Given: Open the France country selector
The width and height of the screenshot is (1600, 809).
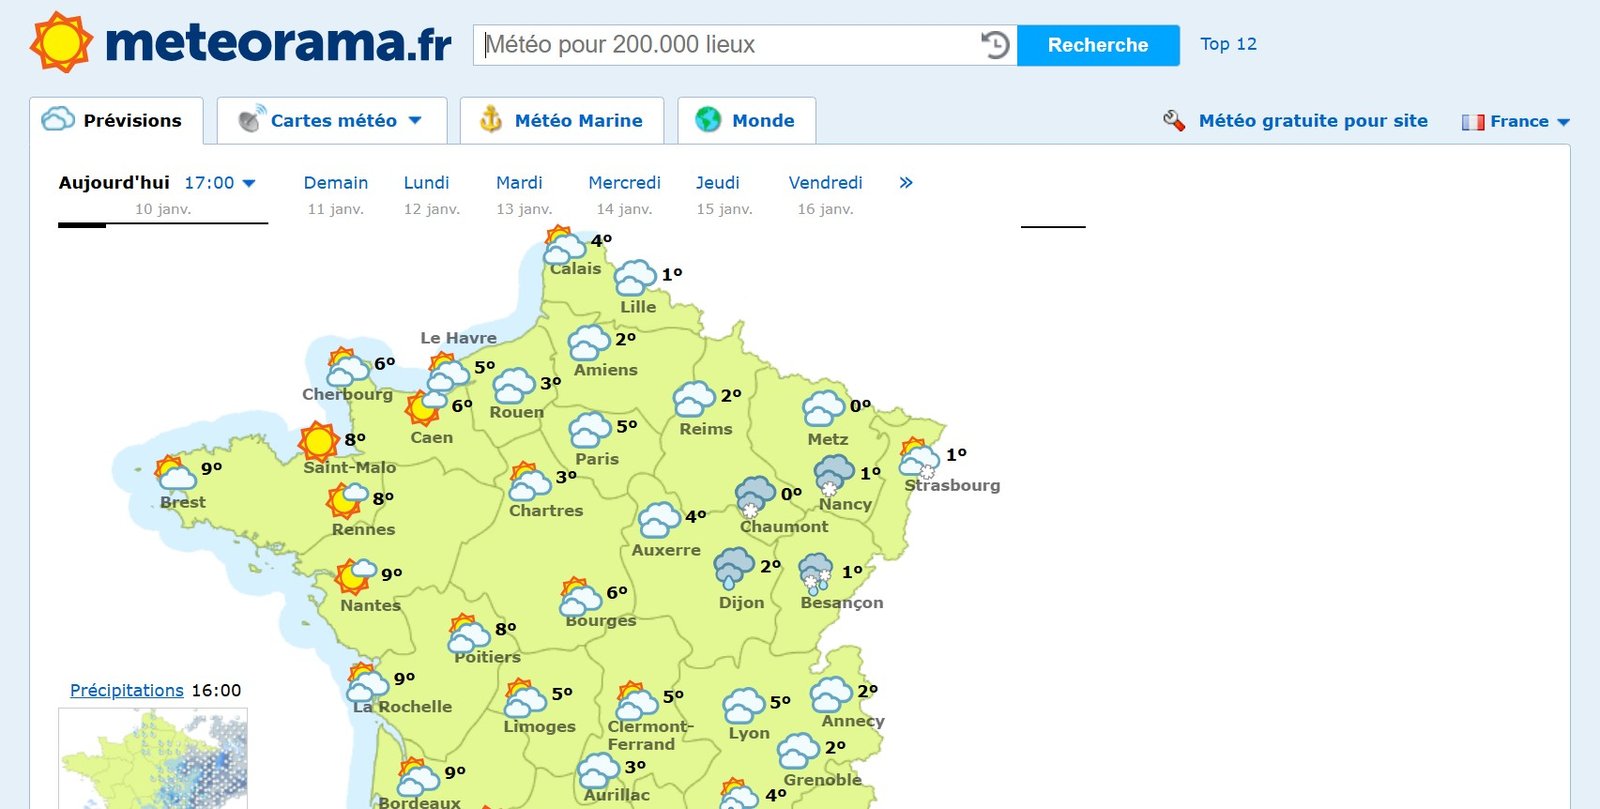Looking at the screenshot, I should 1516,121.
